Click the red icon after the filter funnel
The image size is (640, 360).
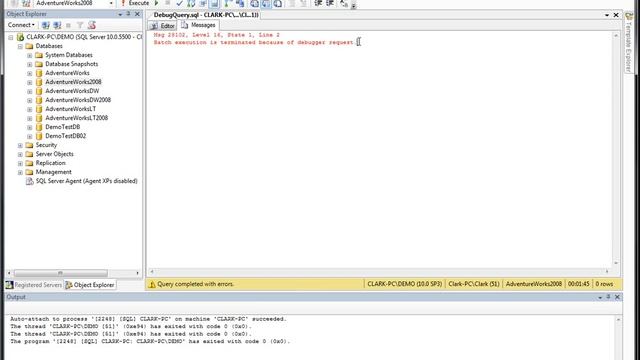(92, 25)
